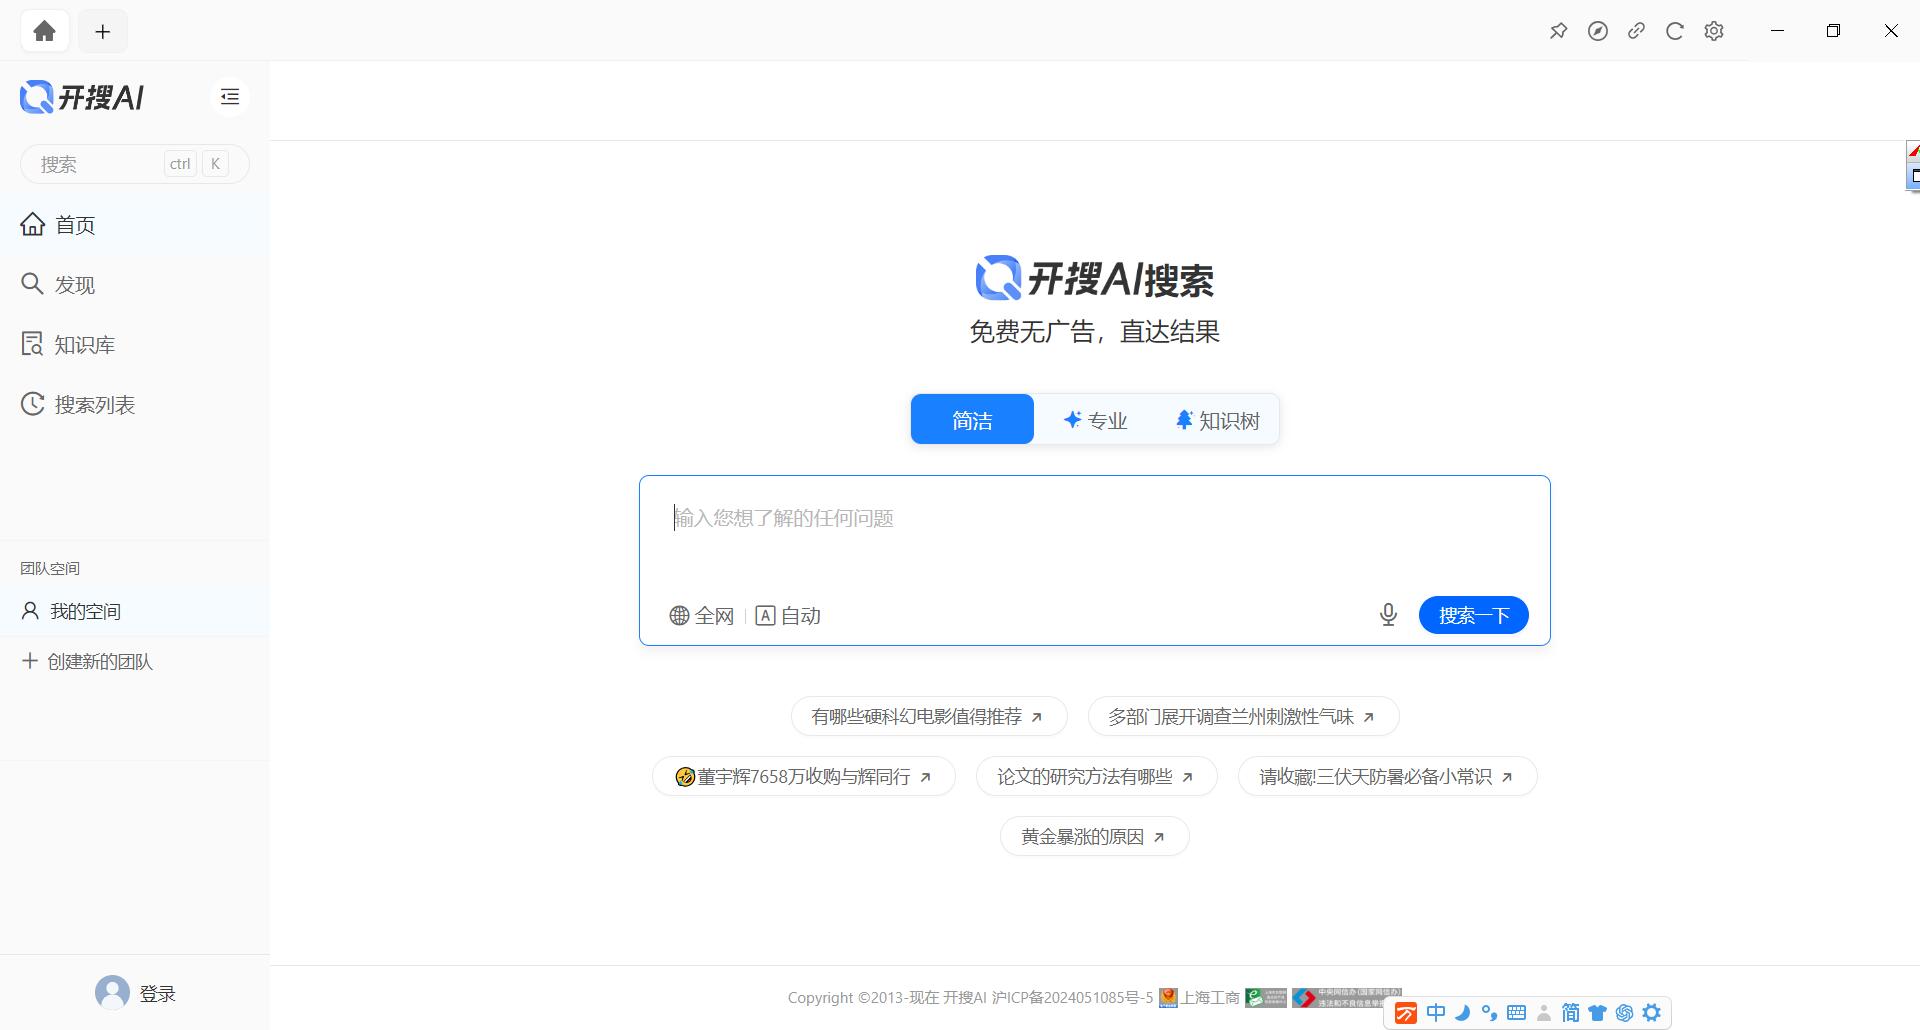Click the Sogou IME logo icon
This screenshot has height=1030, width=1920.
click(x=1405, y=1013)
